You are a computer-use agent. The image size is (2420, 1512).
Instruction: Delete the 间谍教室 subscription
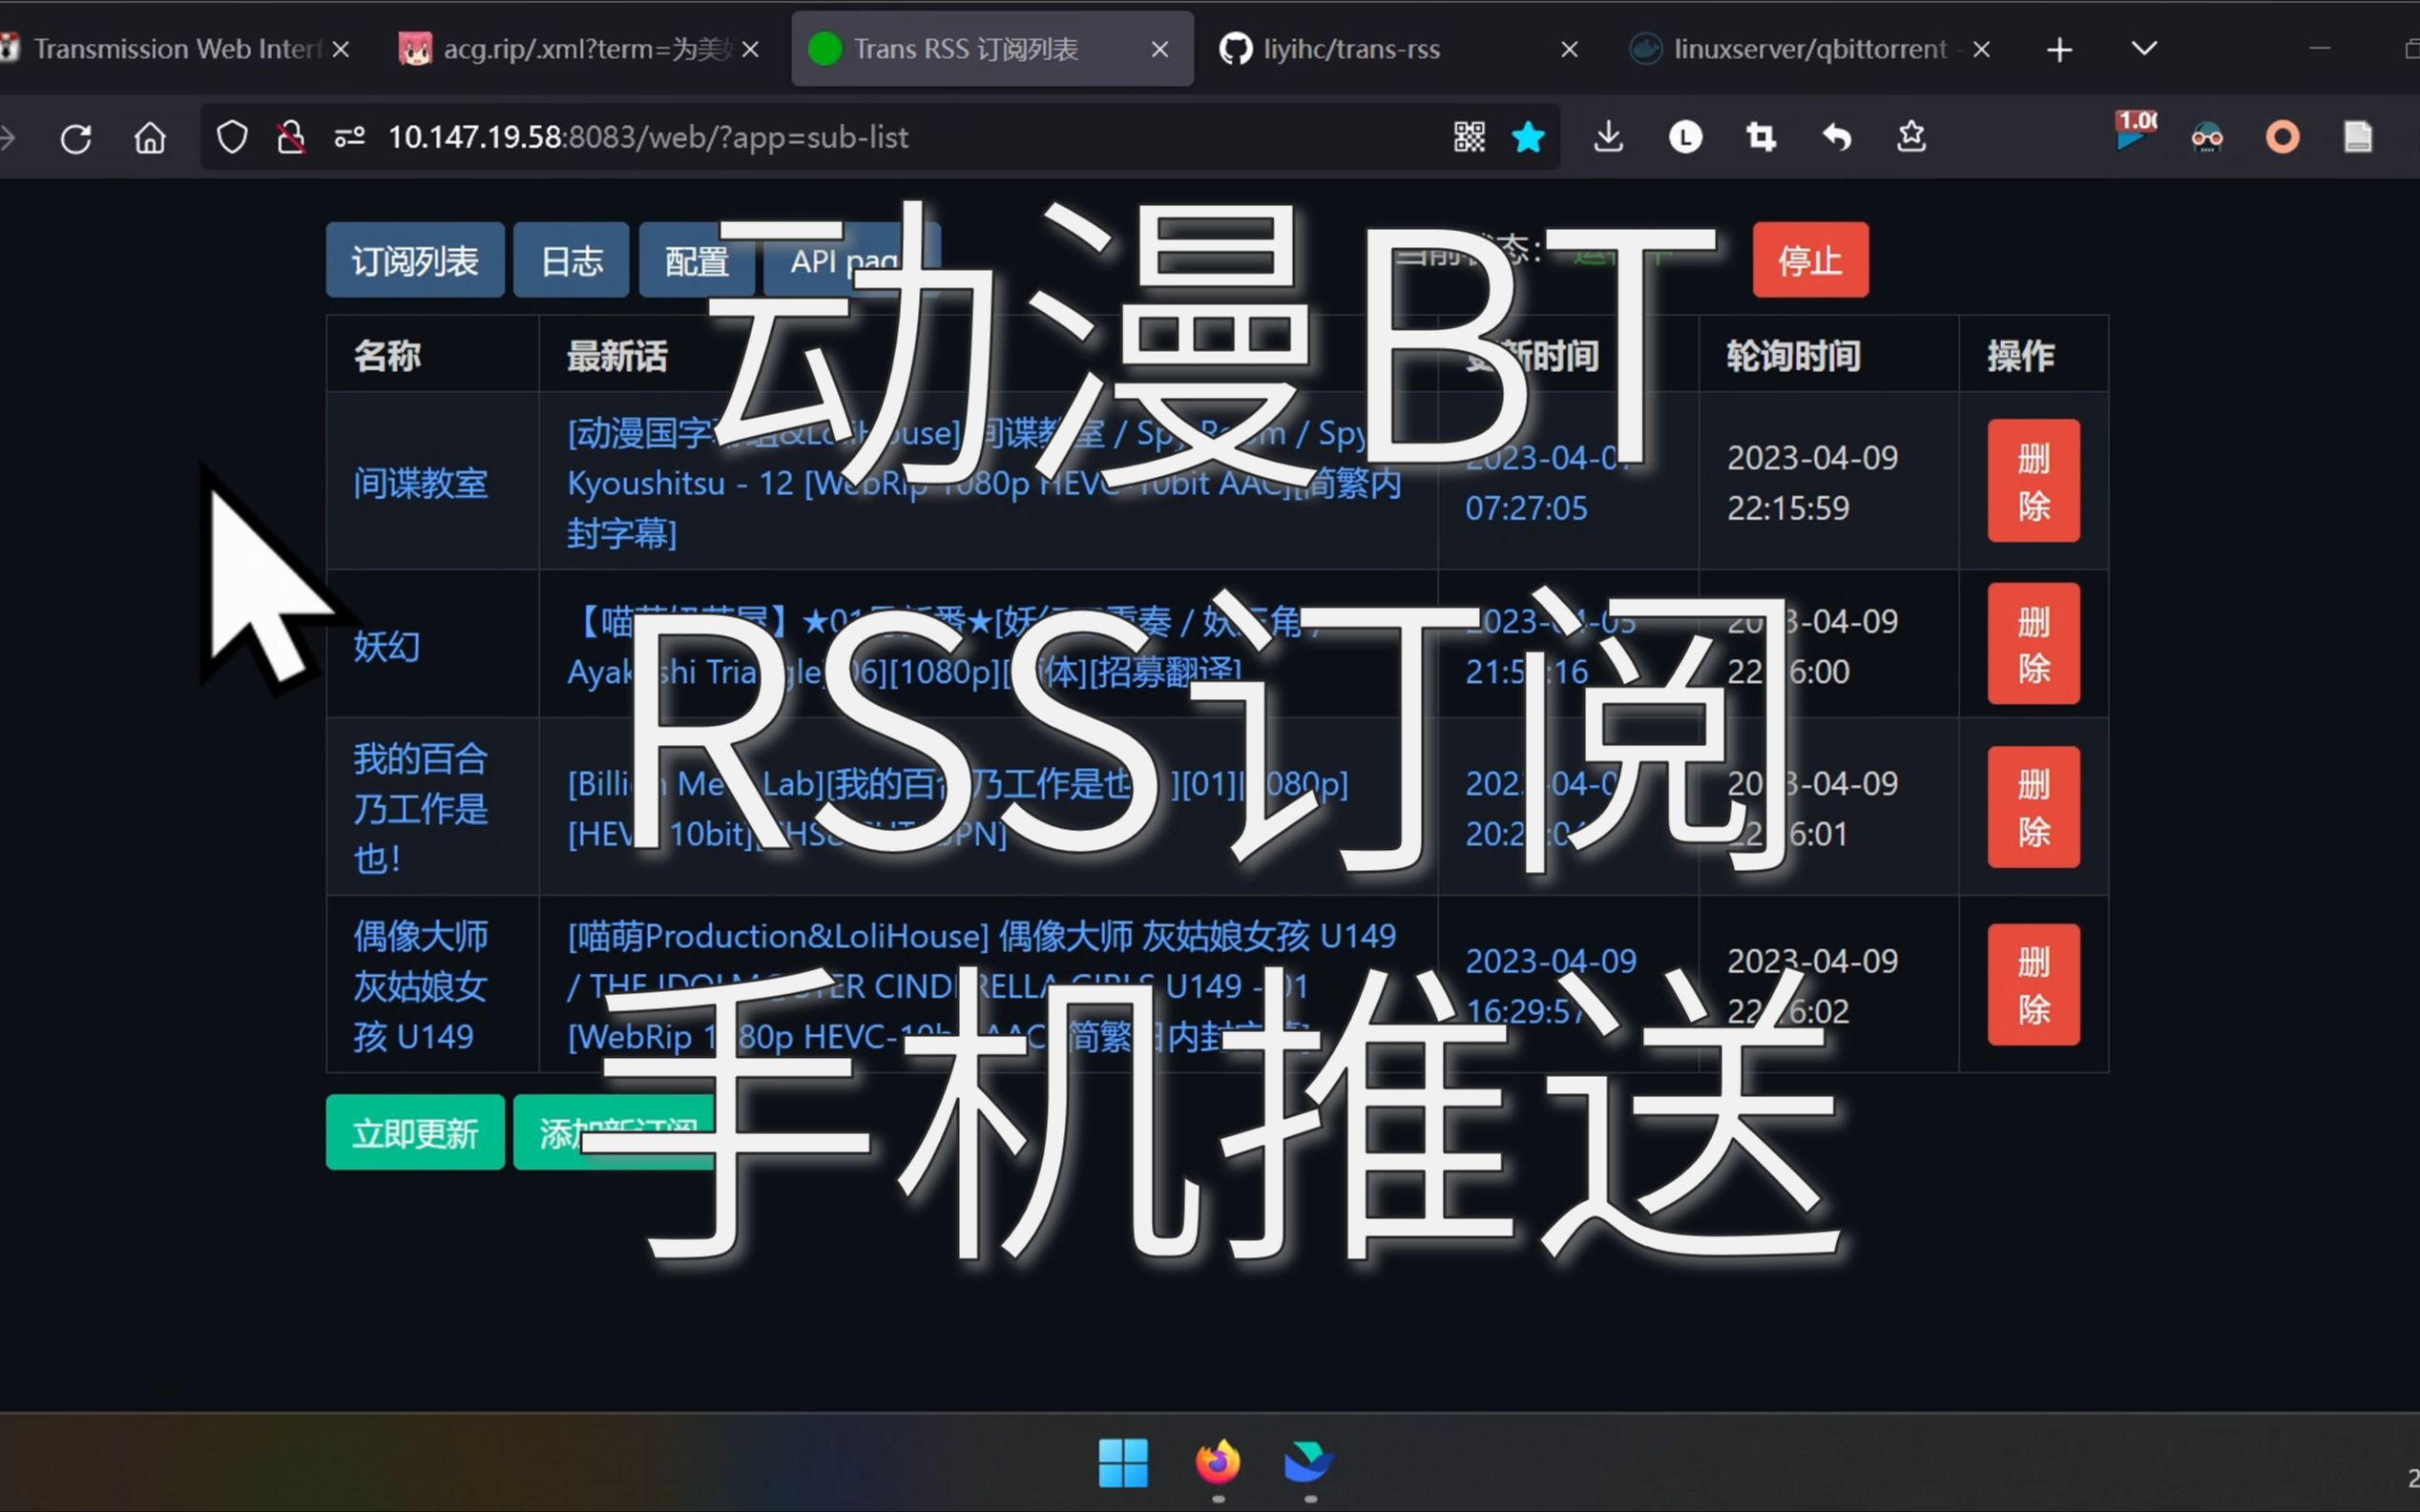pos(2033,481)
